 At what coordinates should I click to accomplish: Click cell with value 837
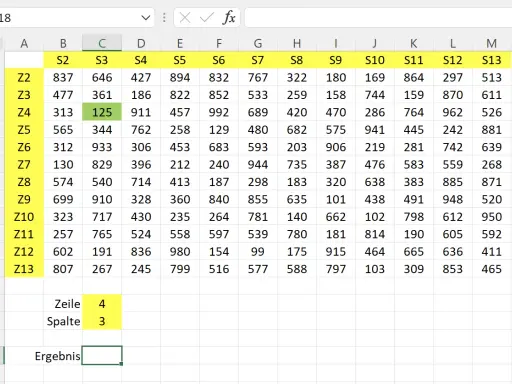click(x=63, y=77)
